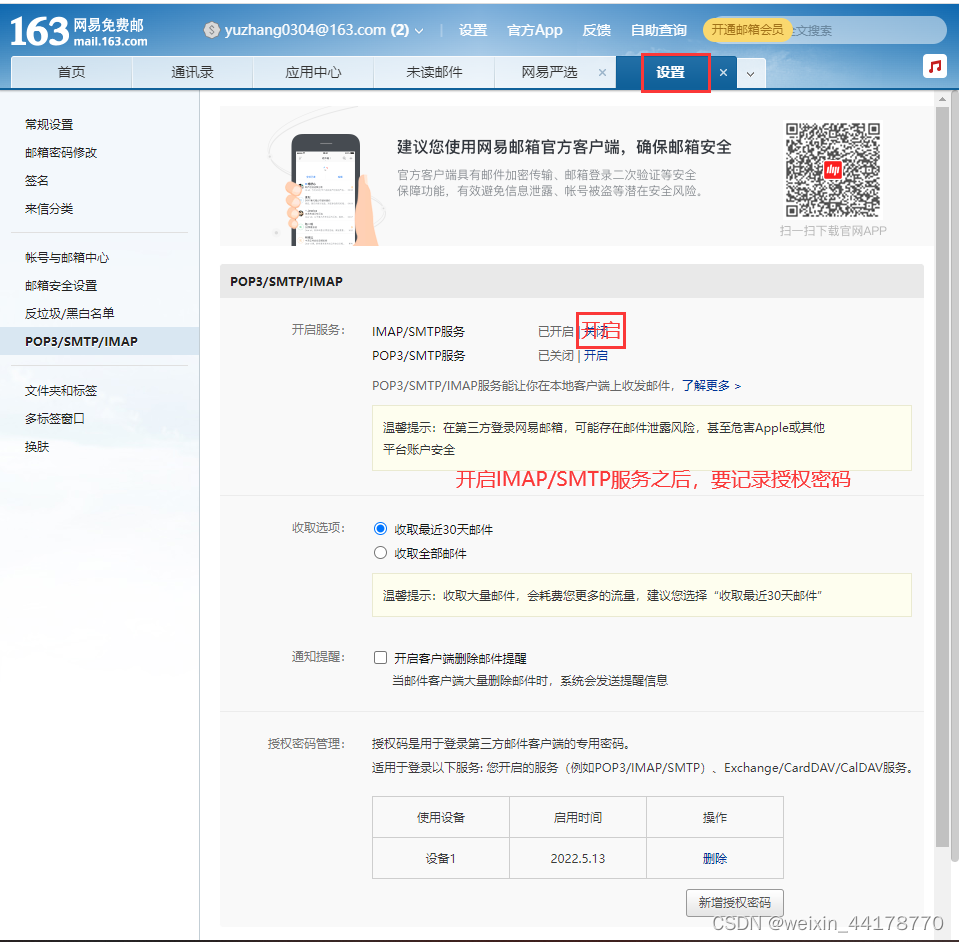Open the 应用中心 tab
The width and height of the screenshot is (959, 942).
tap(313, 72)
